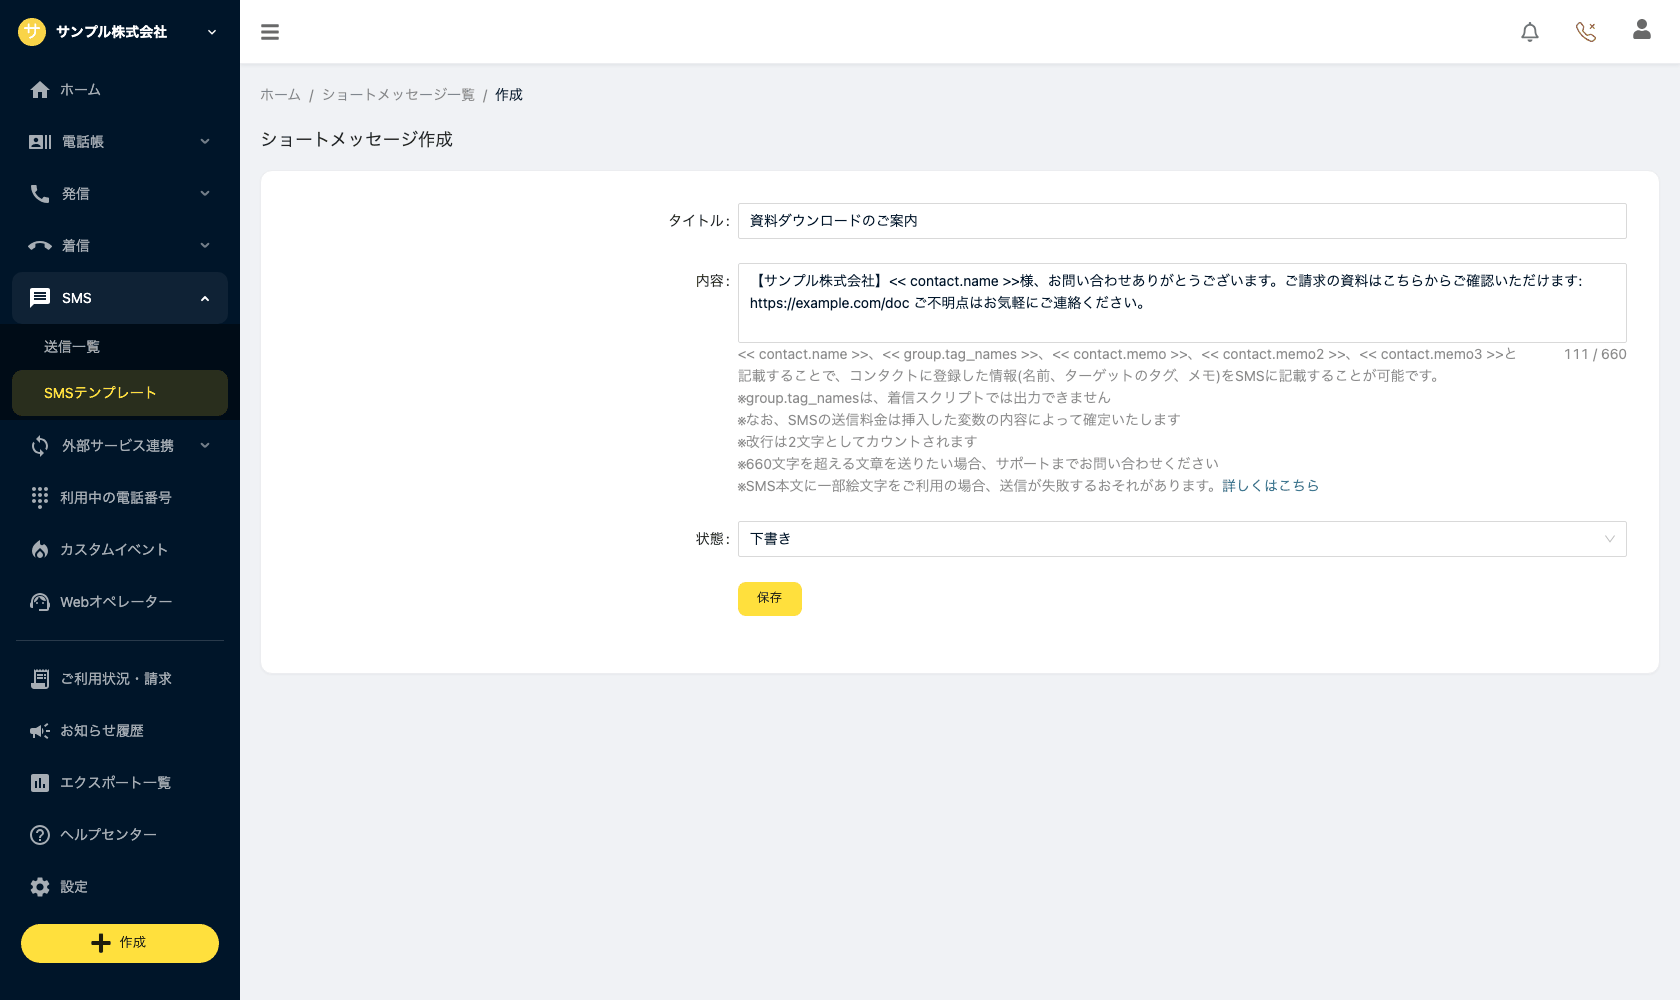Click the 電話帳 contact book icon

coord(40,142)
